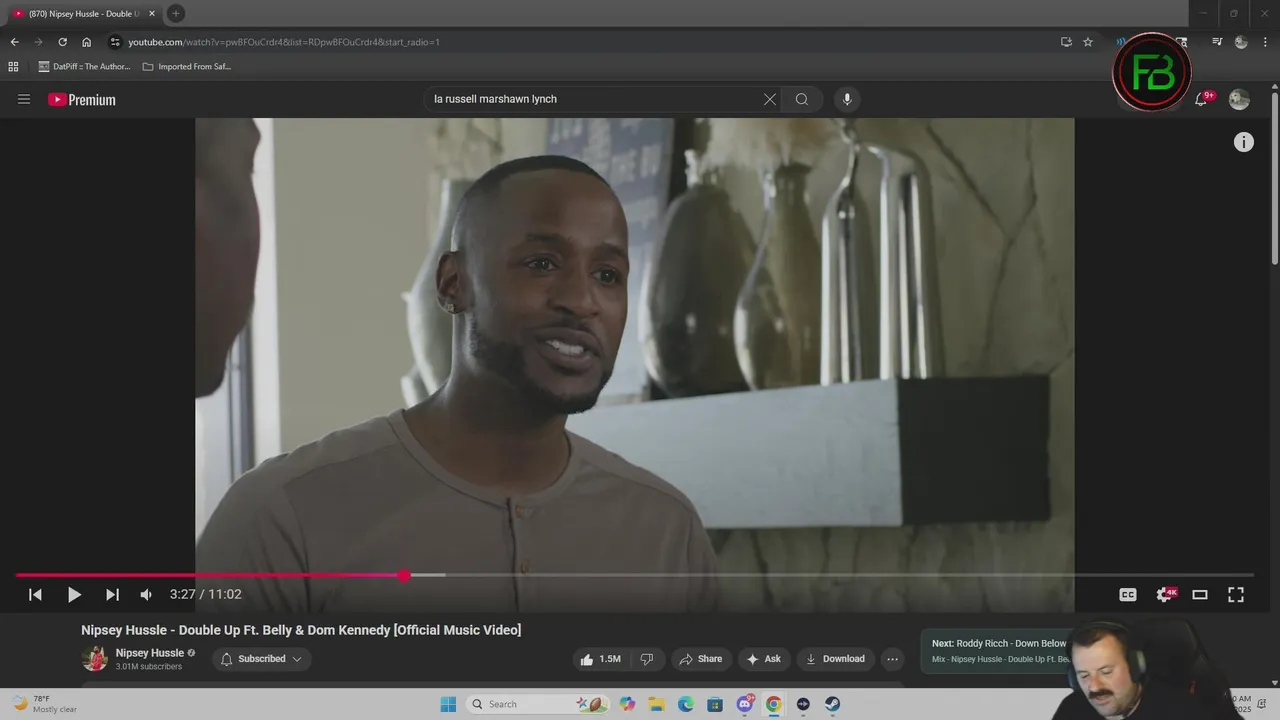Close the Nipsey Hussle browser tab
The image size is (1280, 720).
[x=152, y=14]
